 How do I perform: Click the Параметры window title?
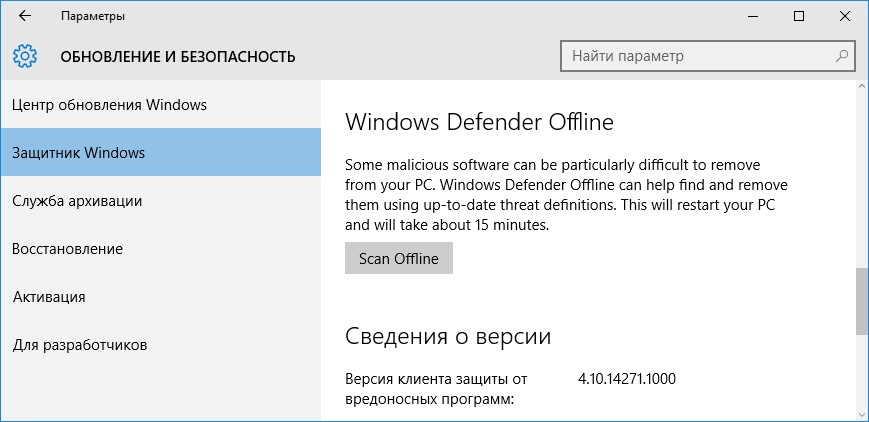point(93,17)
